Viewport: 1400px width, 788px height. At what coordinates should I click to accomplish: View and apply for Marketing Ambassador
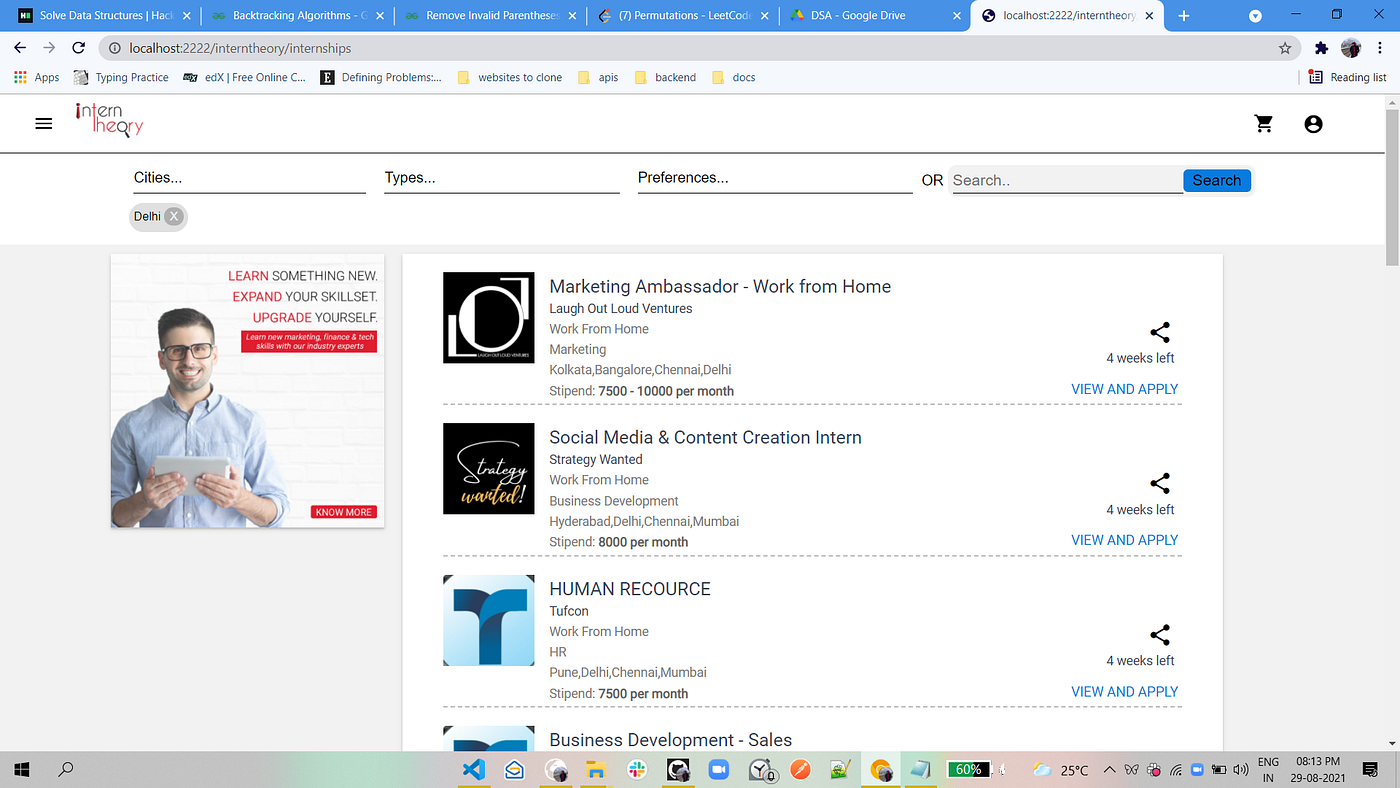[1124, 389]
